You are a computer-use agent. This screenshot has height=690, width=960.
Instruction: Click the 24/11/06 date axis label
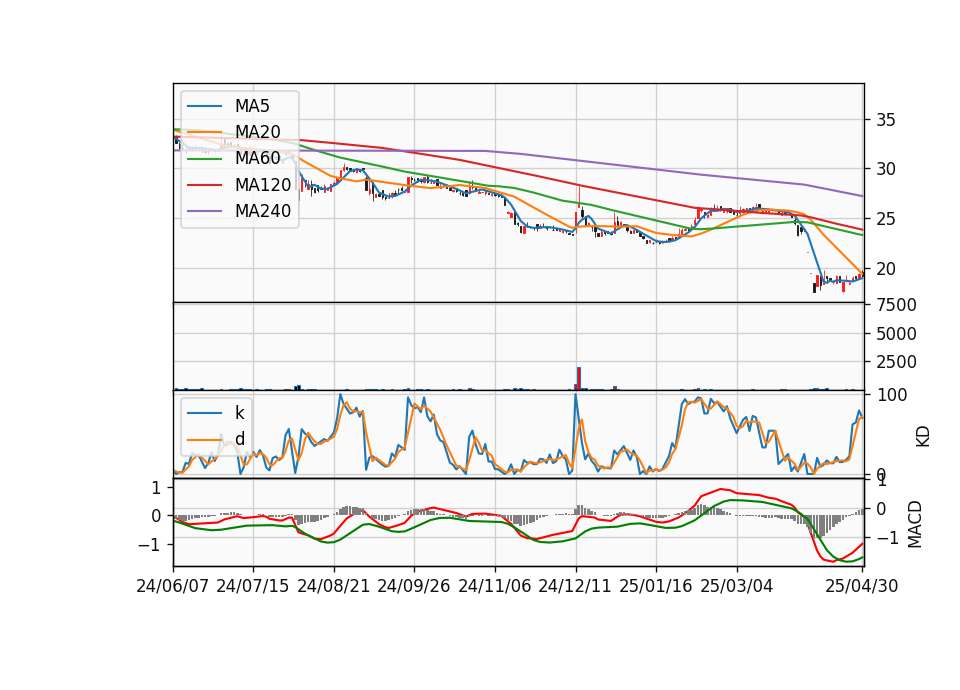[x=495, y=586]
